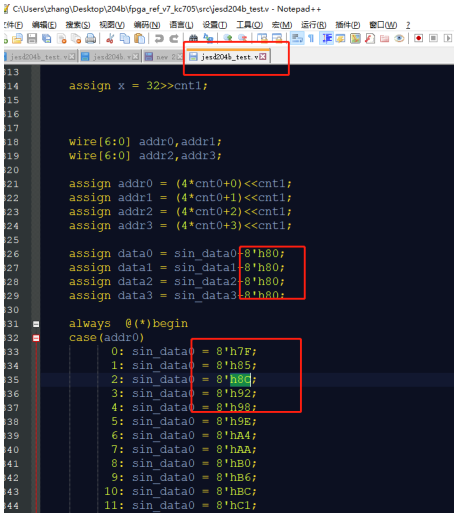Click the Redo arrow icon
The height and width of the screenshot is (513, 456).
point(174,39)
